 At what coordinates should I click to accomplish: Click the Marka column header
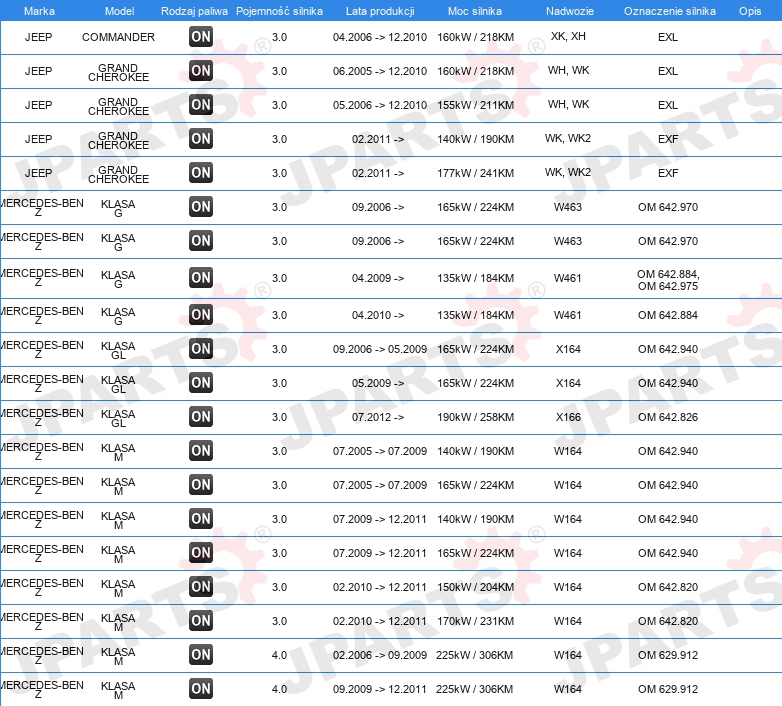[39, 11]
